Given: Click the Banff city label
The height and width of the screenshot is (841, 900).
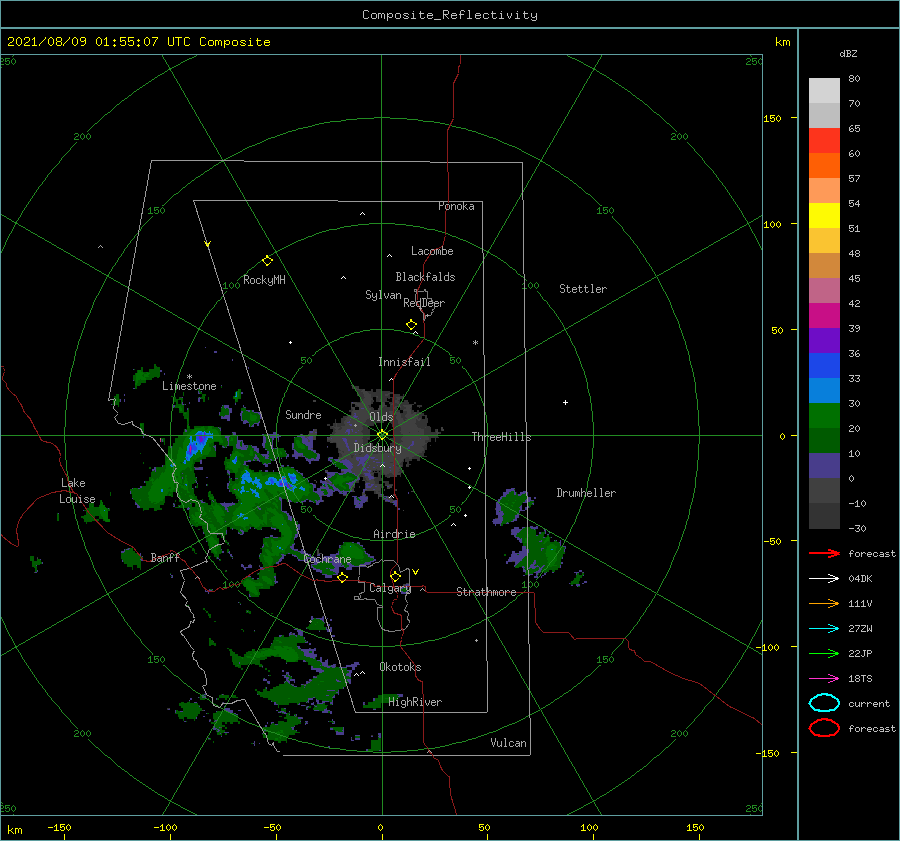Looking at the screenshot, I should coord(165,557).
